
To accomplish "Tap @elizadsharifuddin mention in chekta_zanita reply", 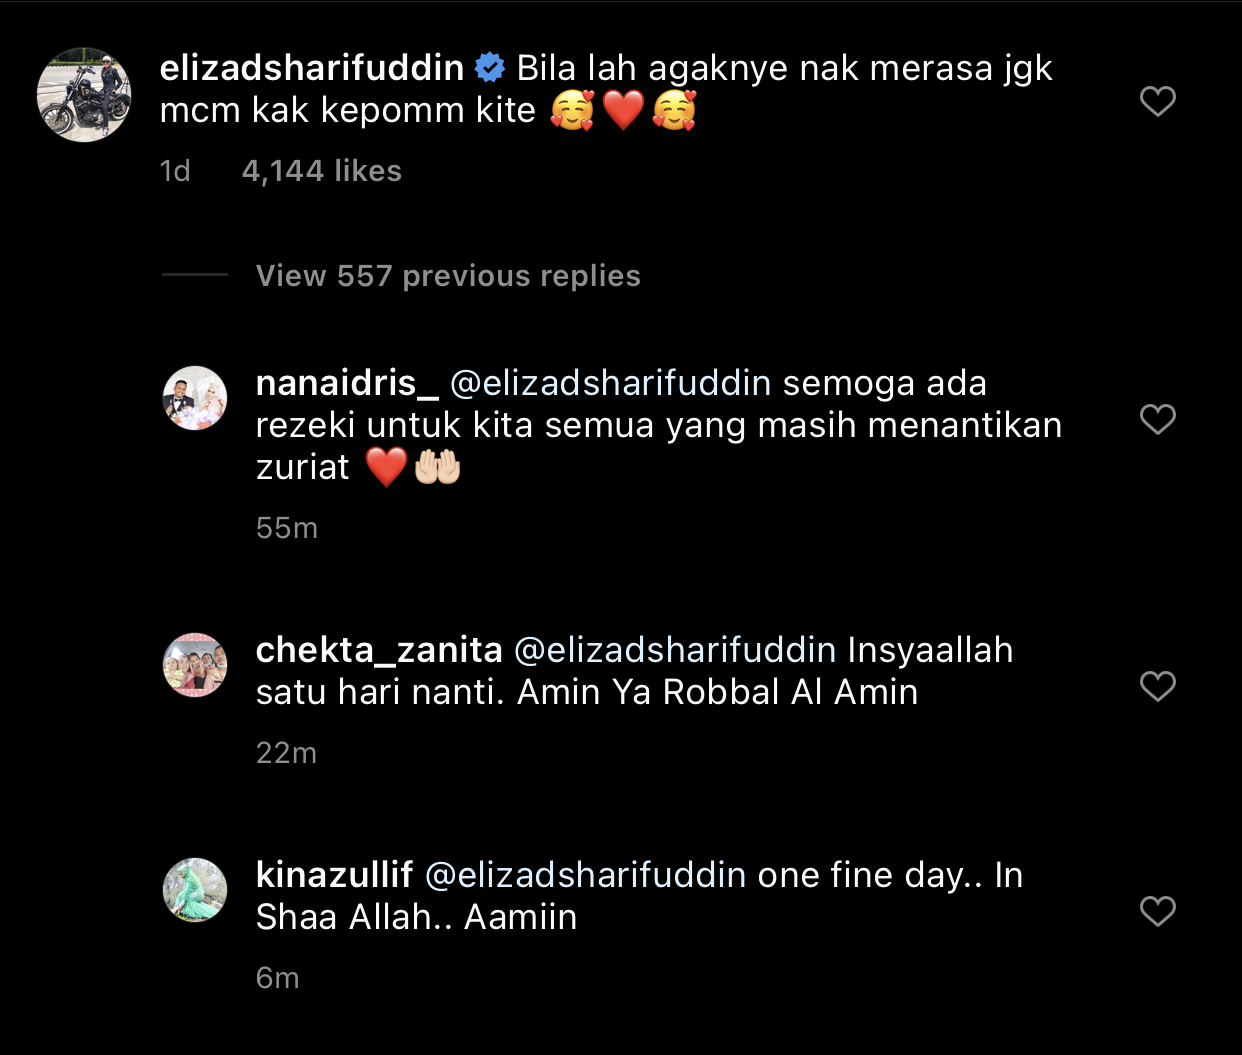I will (x=675, y=650).
